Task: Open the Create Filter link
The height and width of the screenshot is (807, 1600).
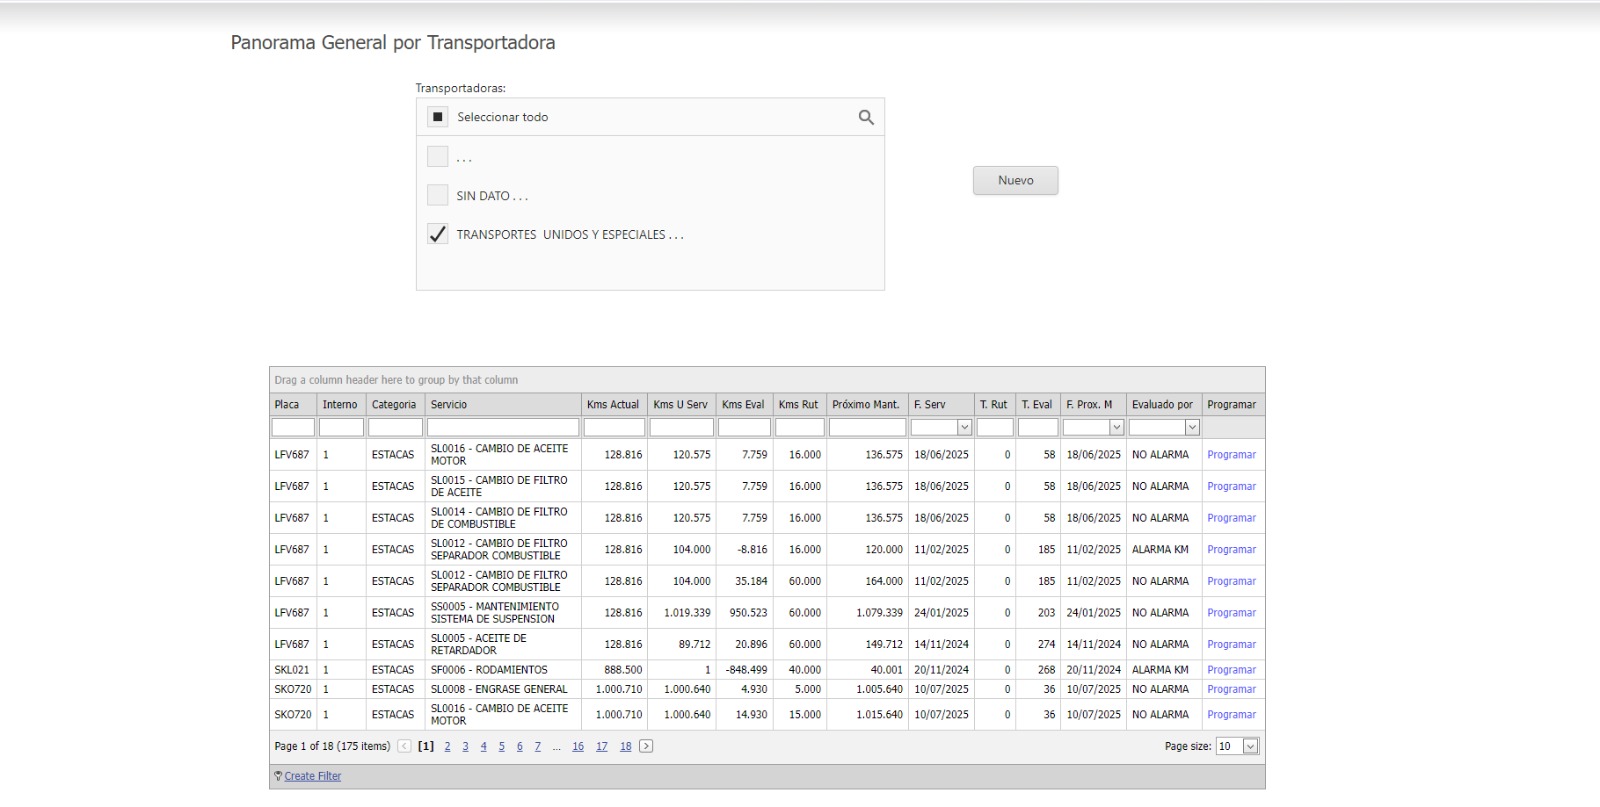Action: [x=312, y=776]
